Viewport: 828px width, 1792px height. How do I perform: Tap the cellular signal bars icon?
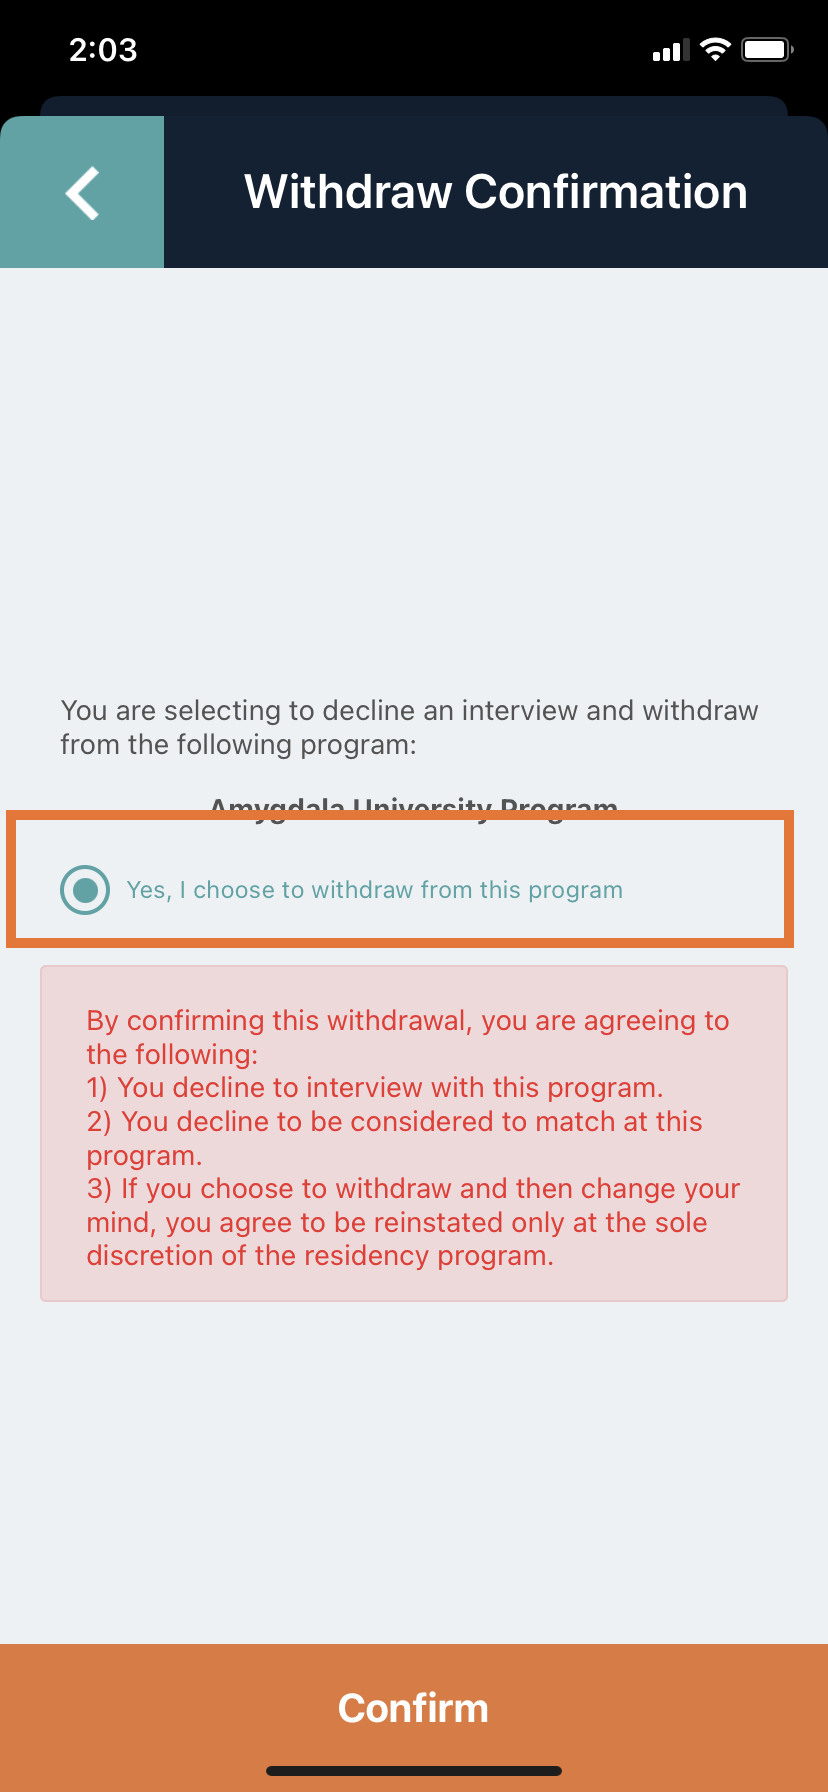671,51
